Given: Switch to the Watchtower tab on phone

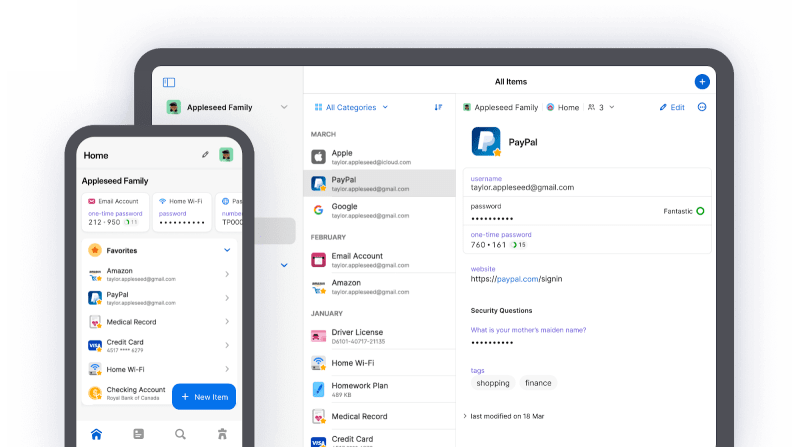Looking at the screenshot, I should point(222,434).
